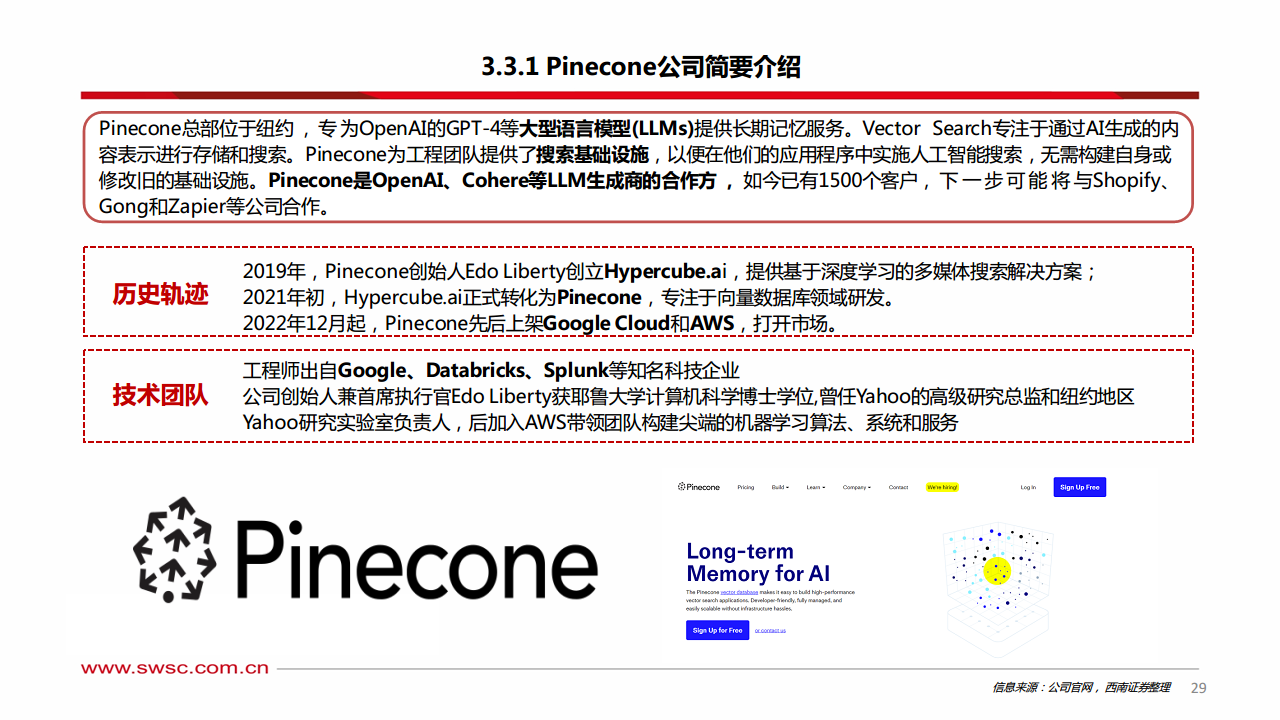The width and height of the screenshot is (1280, 720).
Task: Open the vector database hyperlink
Action: [x=739, y=592]
